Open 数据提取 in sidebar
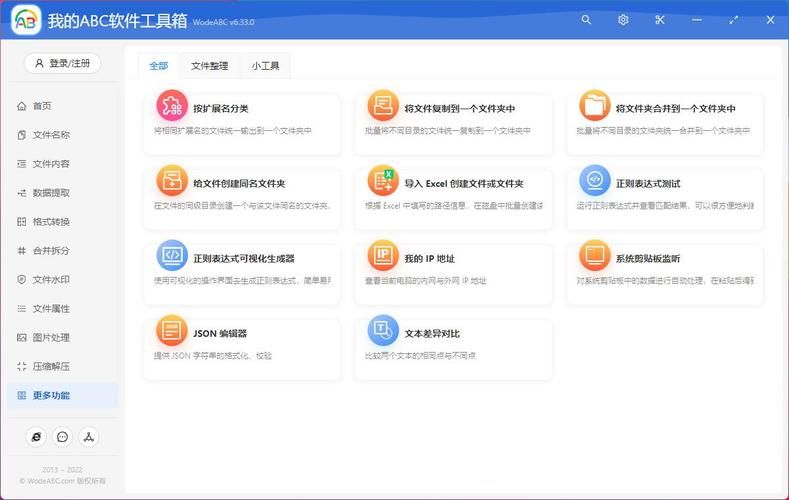 coord(62,193)
